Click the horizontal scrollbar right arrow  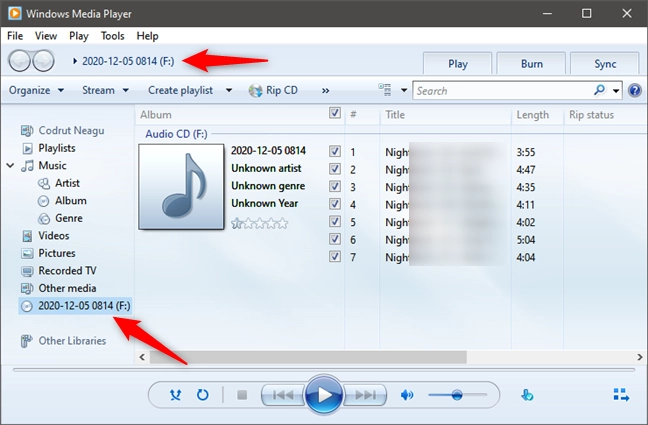tap(640, 357)
